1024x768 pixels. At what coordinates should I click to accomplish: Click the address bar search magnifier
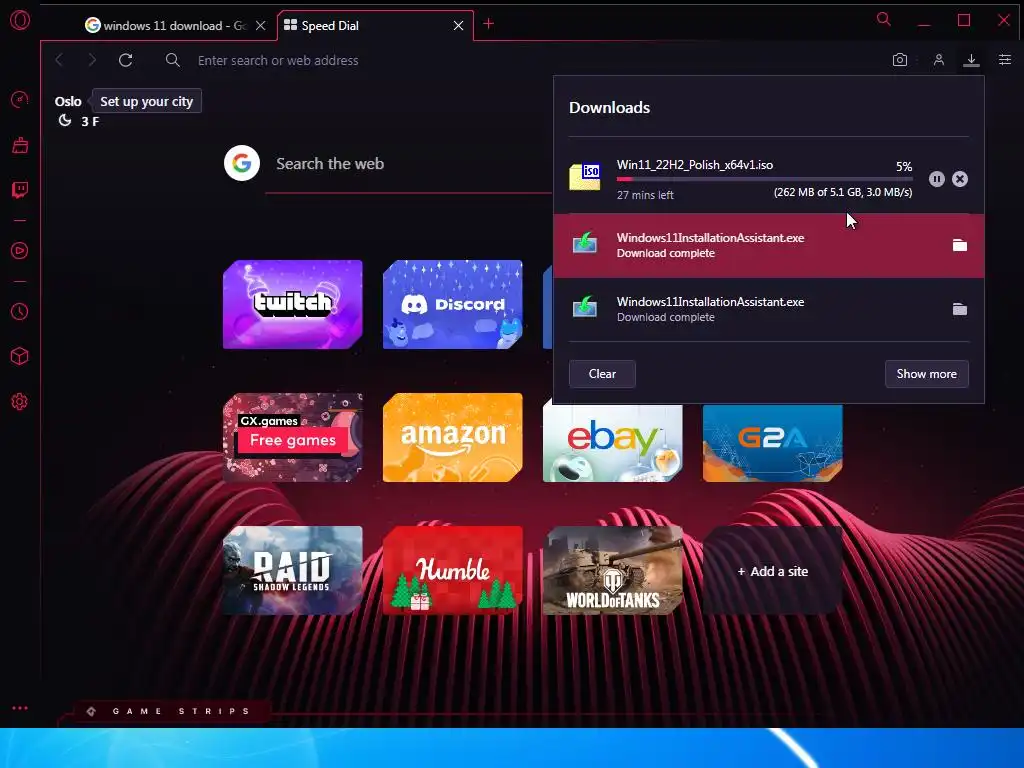point(172,60)
